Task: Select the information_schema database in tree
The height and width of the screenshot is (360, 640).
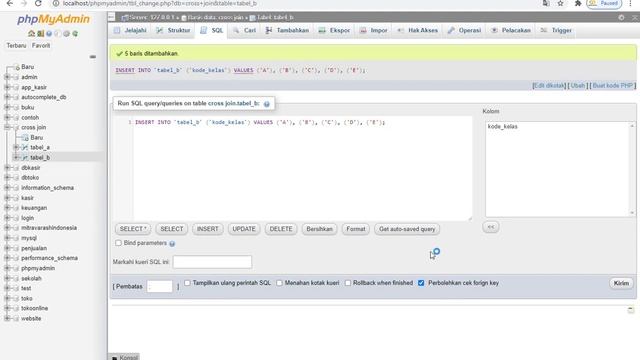Action: tap(47, 188)
